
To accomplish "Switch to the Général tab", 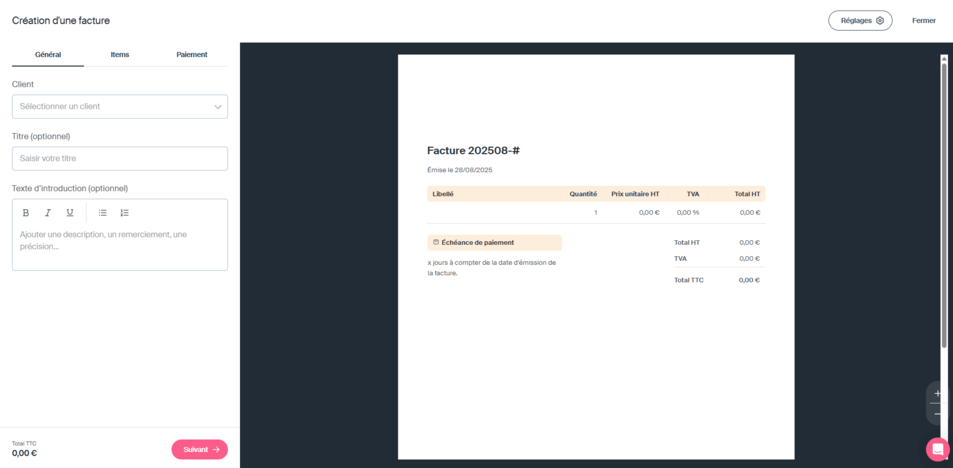I will tap(48, 54).
